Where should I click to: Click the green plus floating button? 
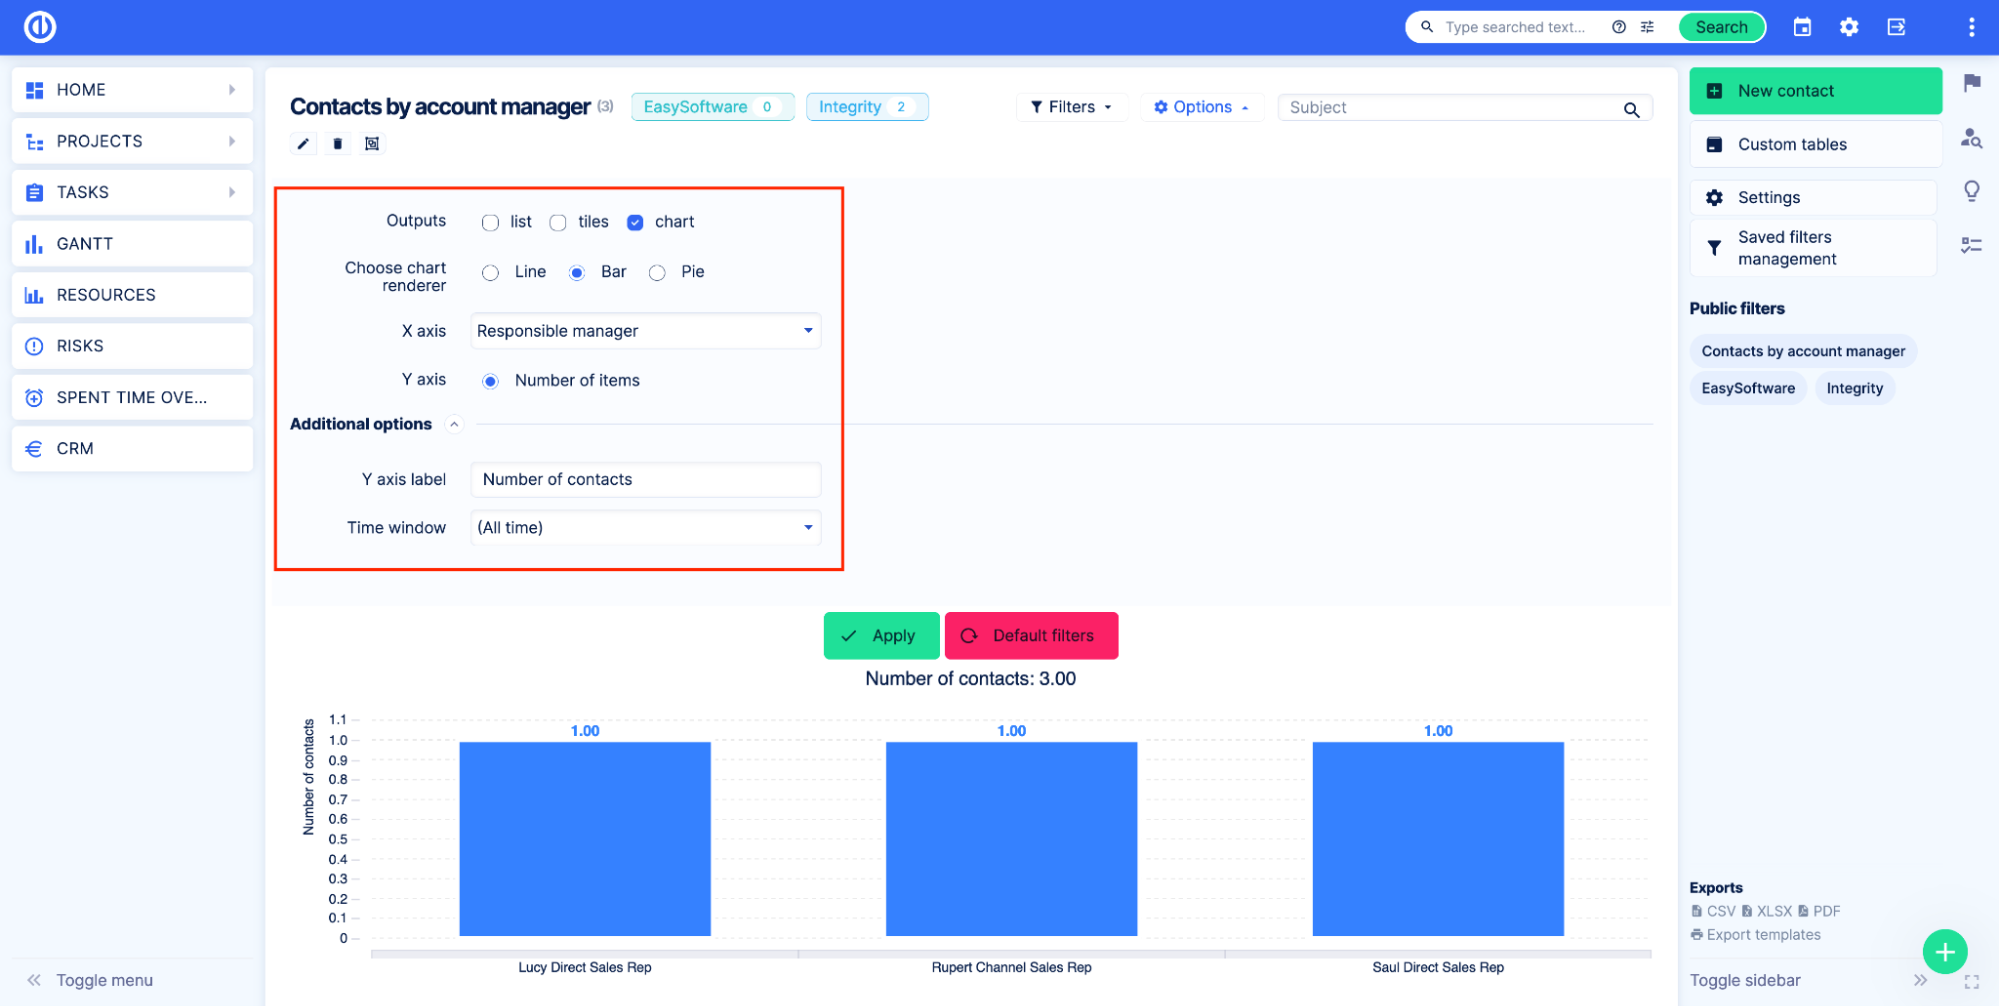1944,951
